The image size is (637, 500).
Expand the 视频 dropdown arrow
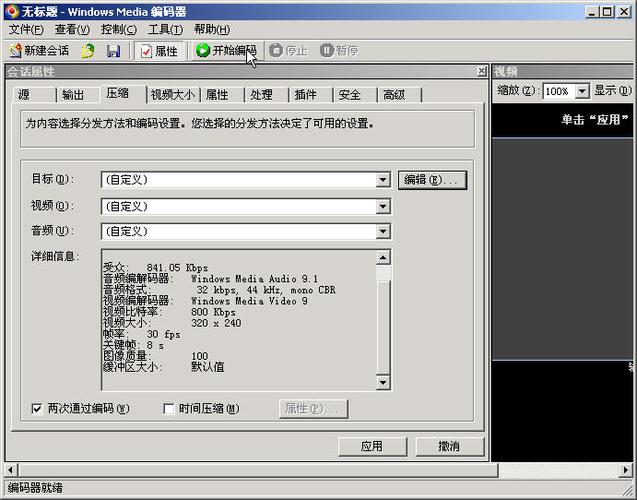click(383, 206)
